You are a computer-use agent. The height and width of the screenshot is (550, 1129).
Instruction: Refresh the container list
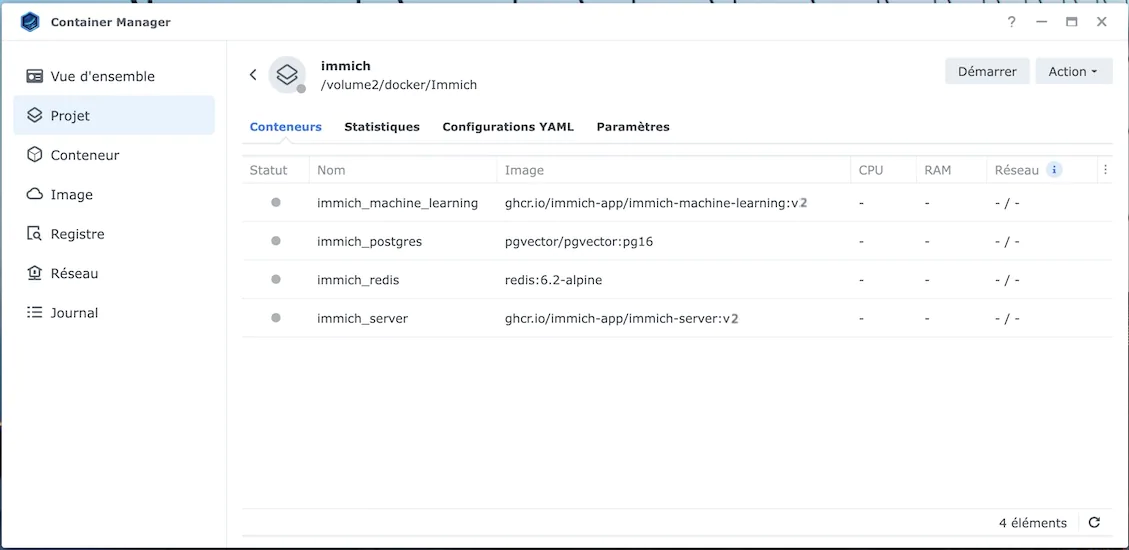1094,523
